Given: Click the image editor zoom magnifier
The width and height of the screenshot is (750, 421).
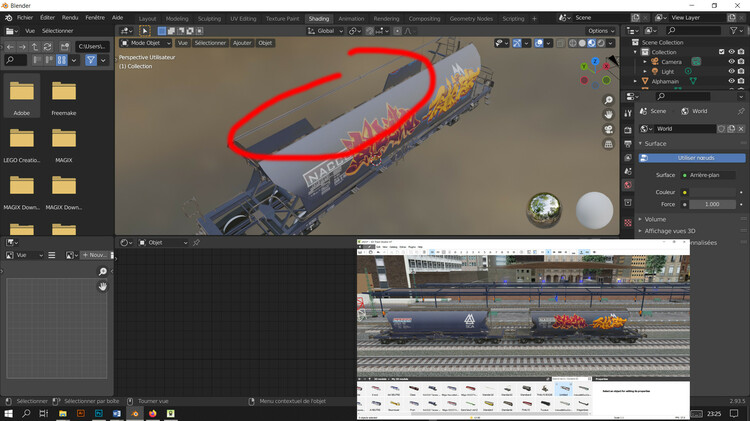Looking at the screenshot, I should tap(102, 272).
